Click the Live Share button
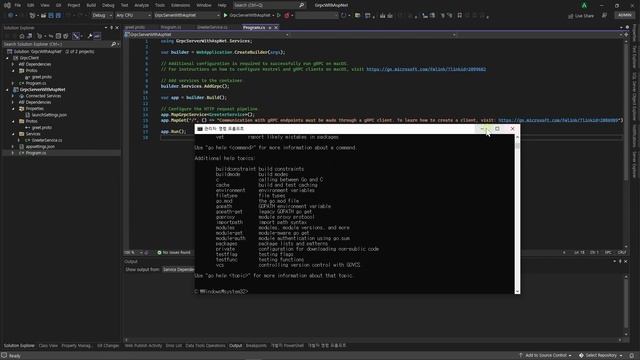640x360 pixels. (581, 16)
